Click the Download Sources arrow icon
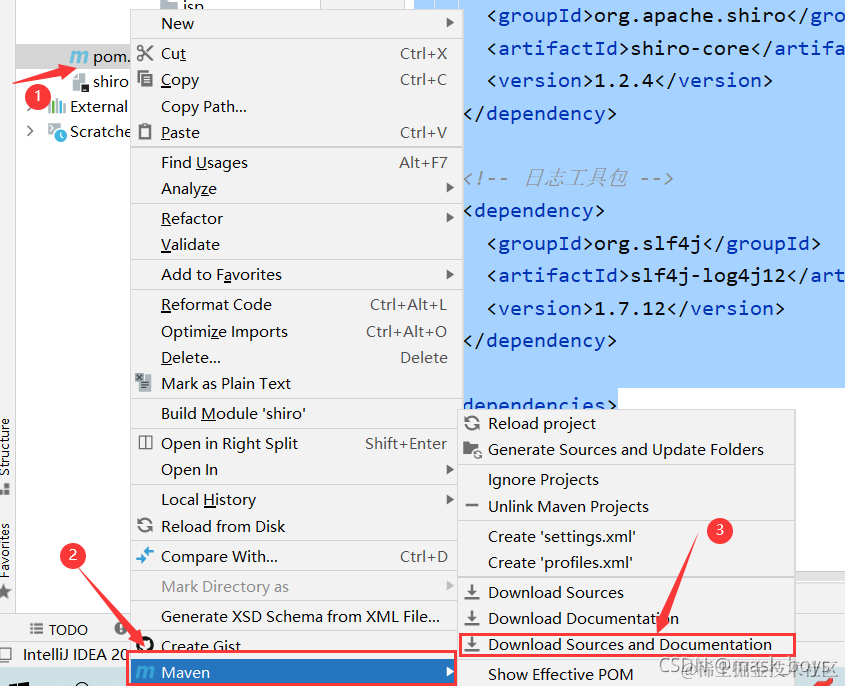This screenshot has height=686, width=845. (472, 592)
